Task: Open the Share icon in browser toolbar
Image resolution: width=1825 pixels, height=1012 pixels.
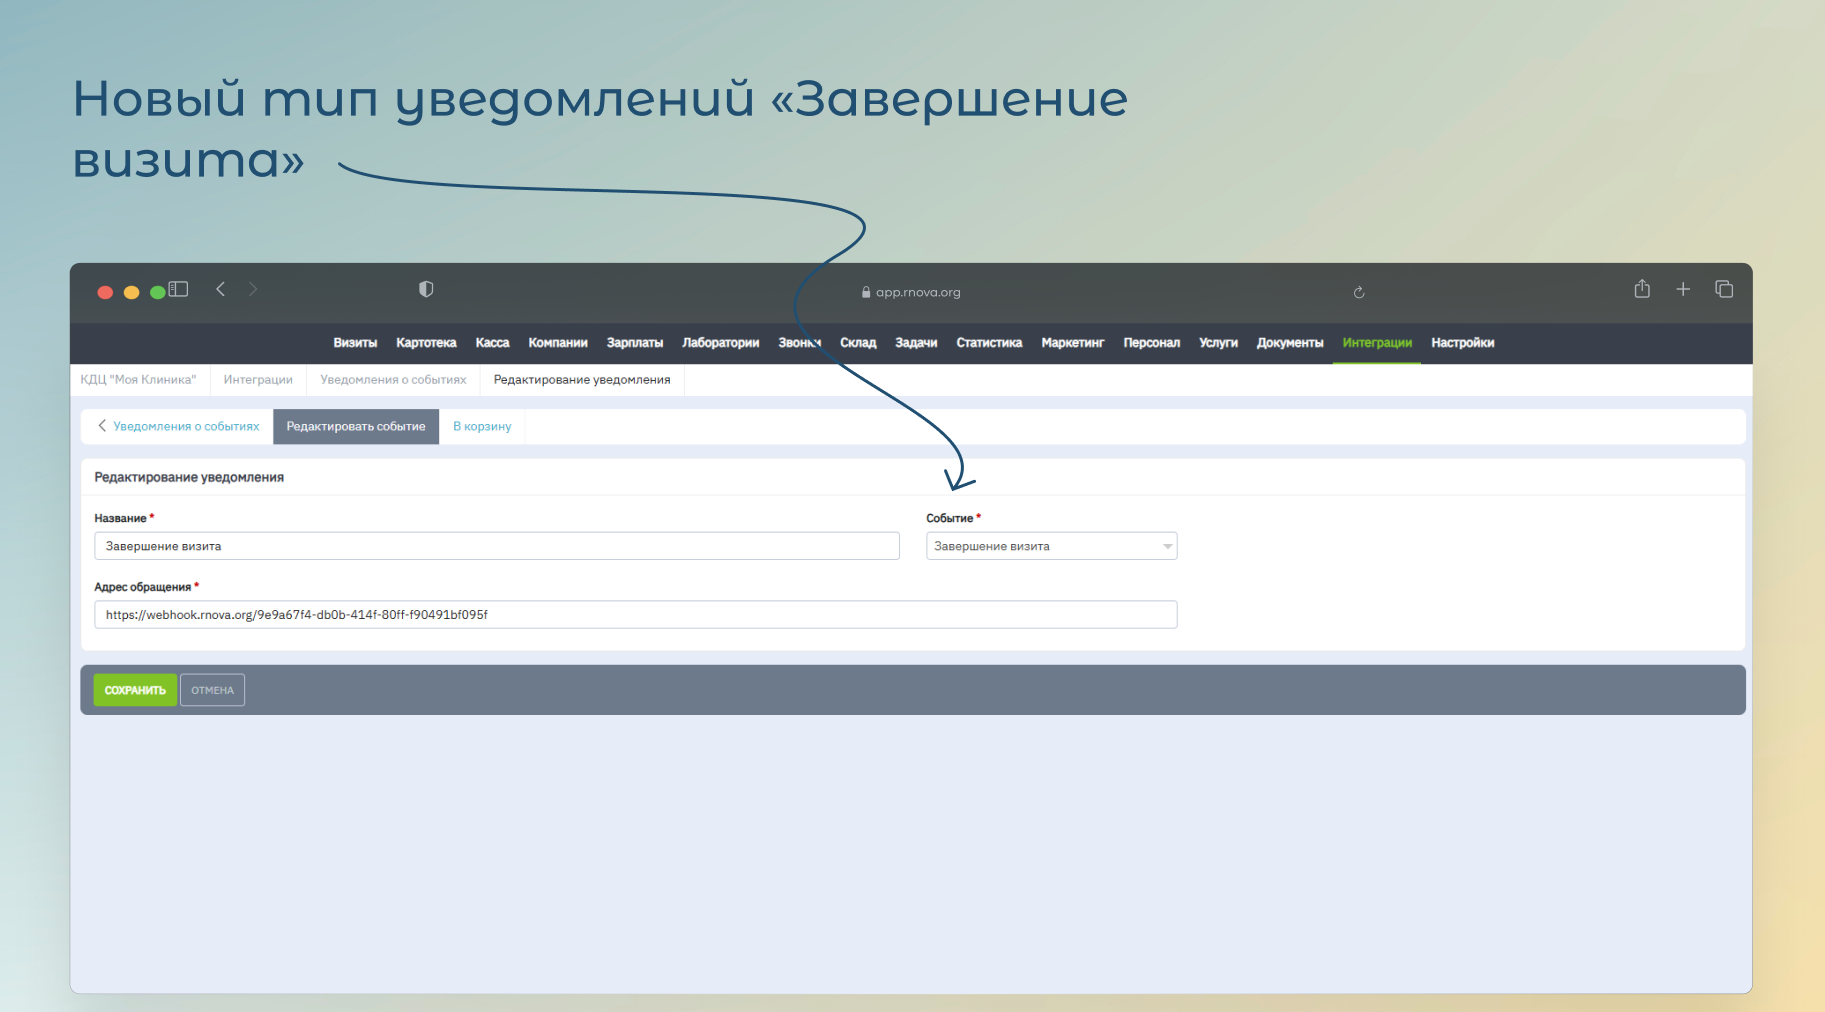Action: (x=1642, y=289)
